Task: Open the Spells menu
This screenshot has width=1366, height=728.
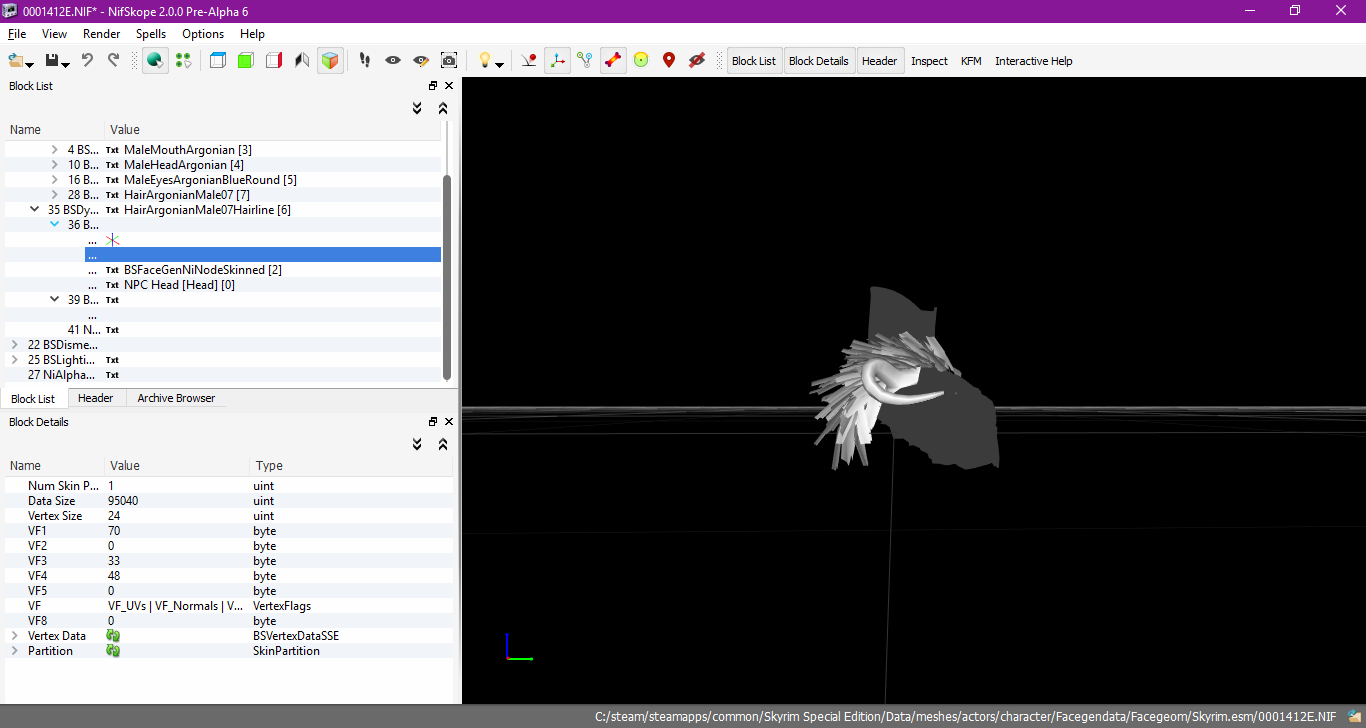Action: point(151,34)
